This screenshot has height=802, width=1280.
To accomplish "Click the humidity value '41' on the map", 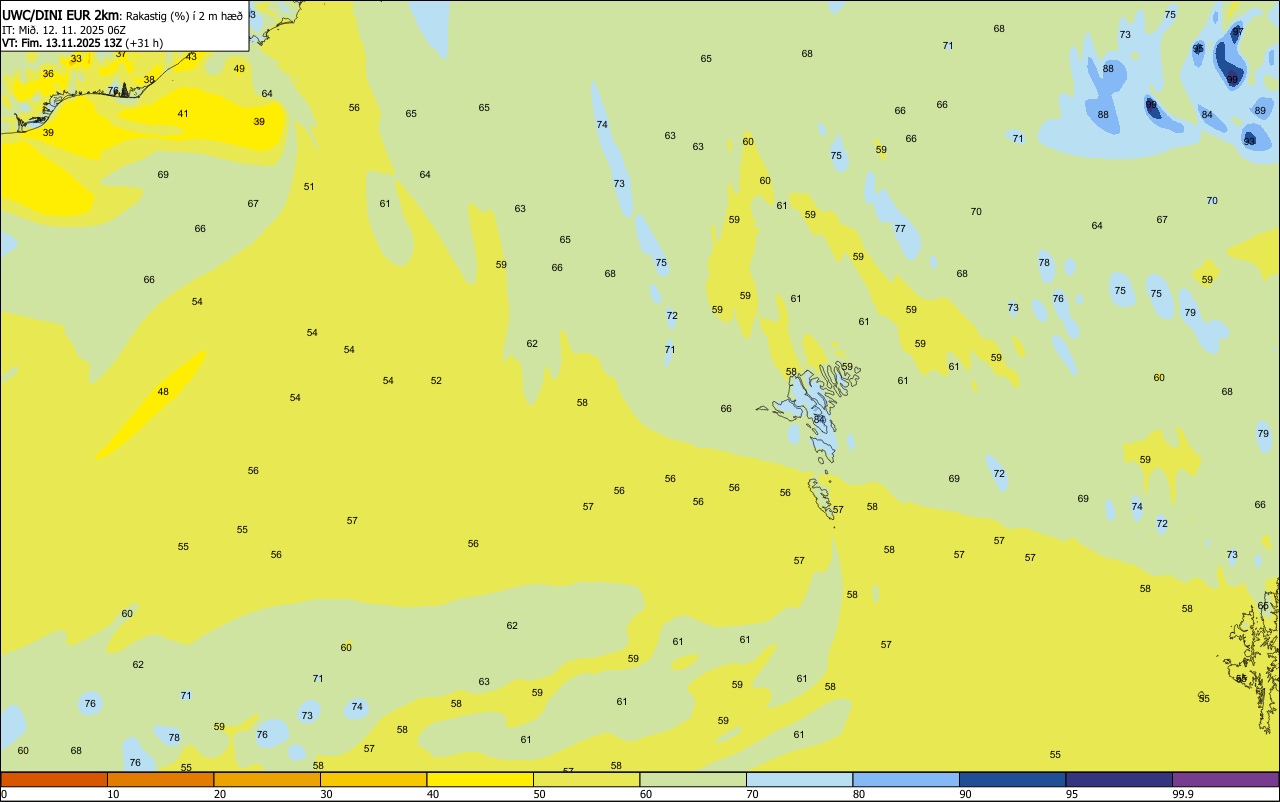I will (183, 113).
